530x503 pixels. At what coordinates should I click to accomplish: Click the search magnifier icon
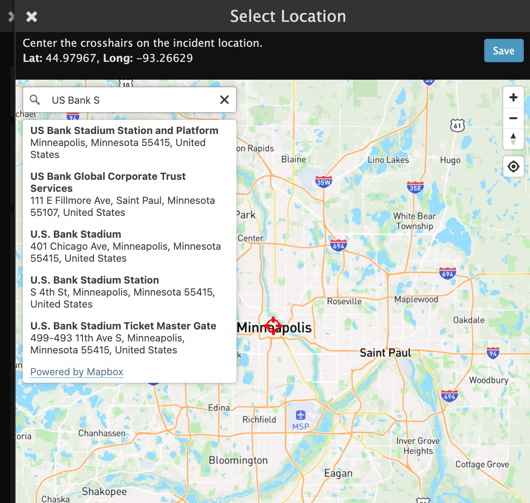[34, 100]
